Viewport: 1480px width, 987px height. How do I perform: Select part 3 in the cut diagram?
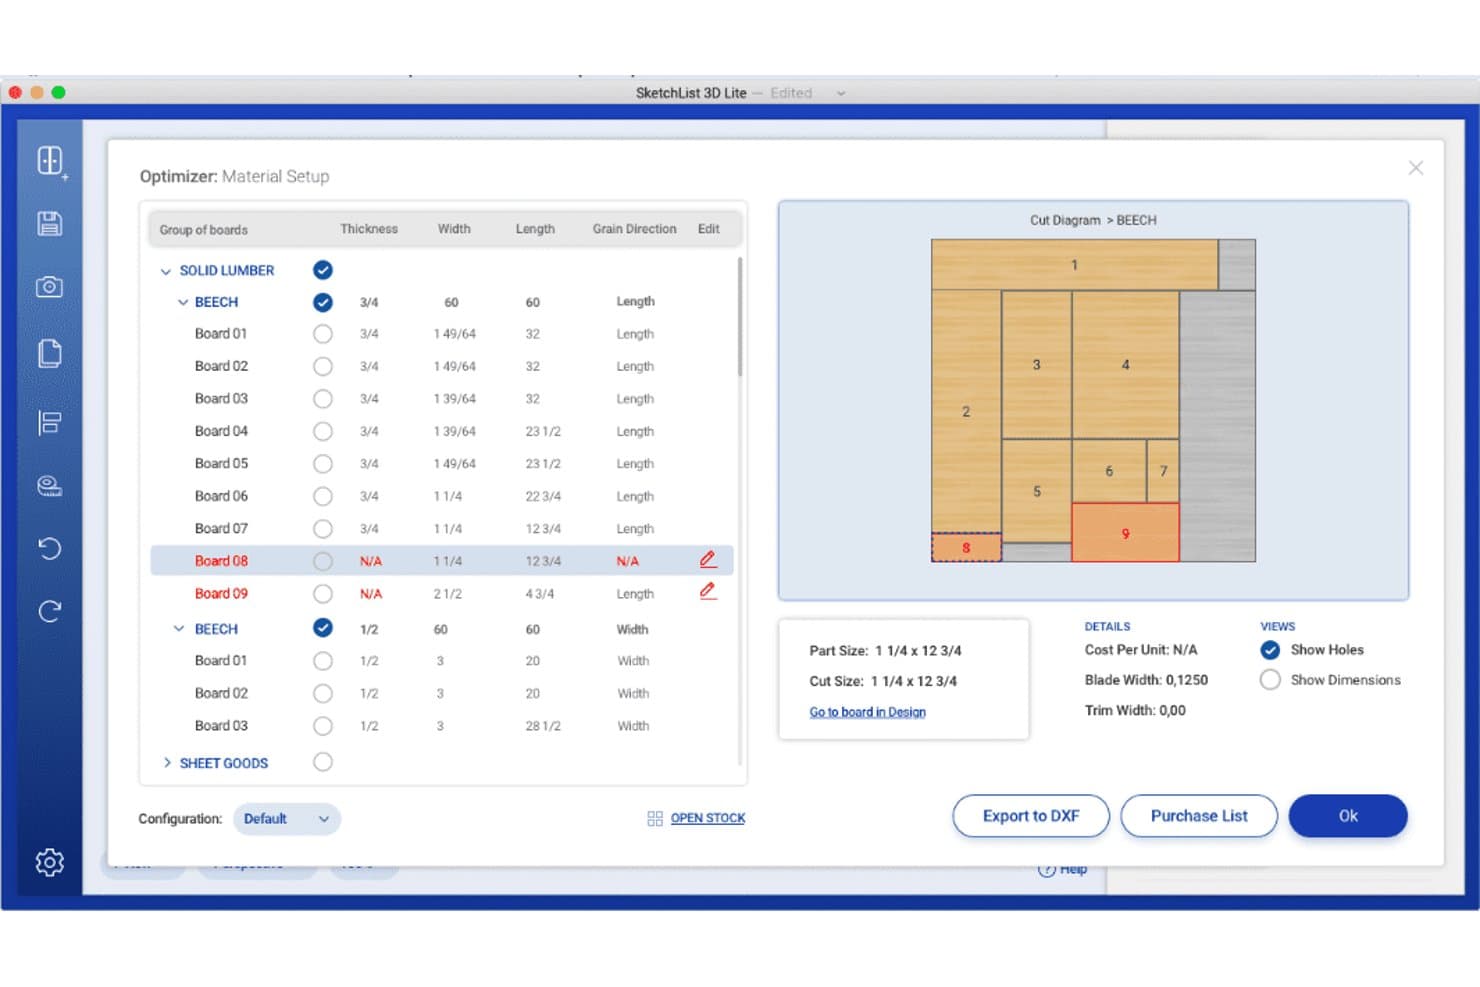pyautogui.click(x=1036, y=365)
